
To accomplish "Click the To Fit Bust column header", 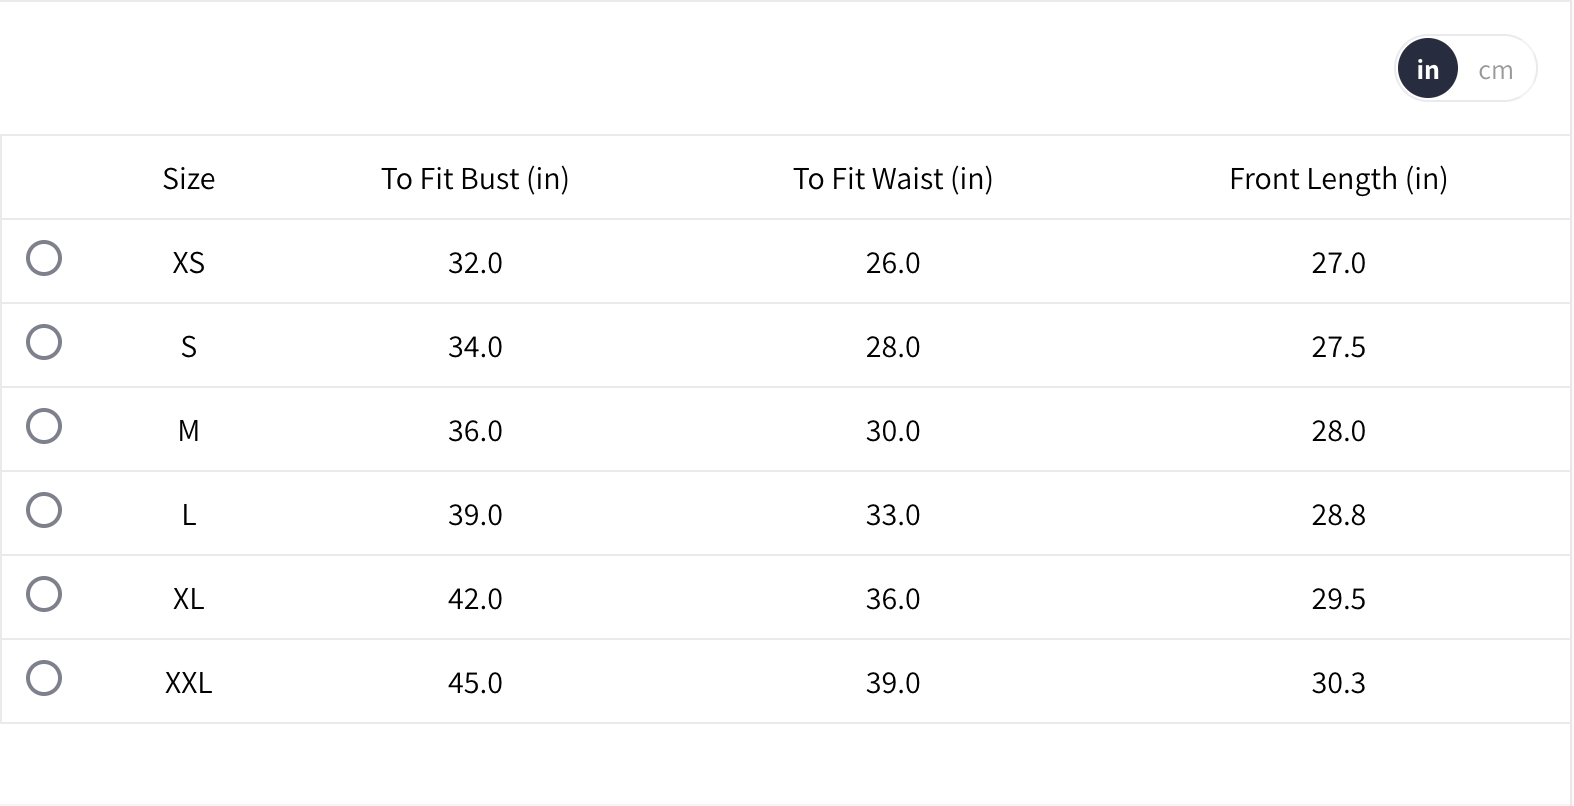I will [475, 179].
